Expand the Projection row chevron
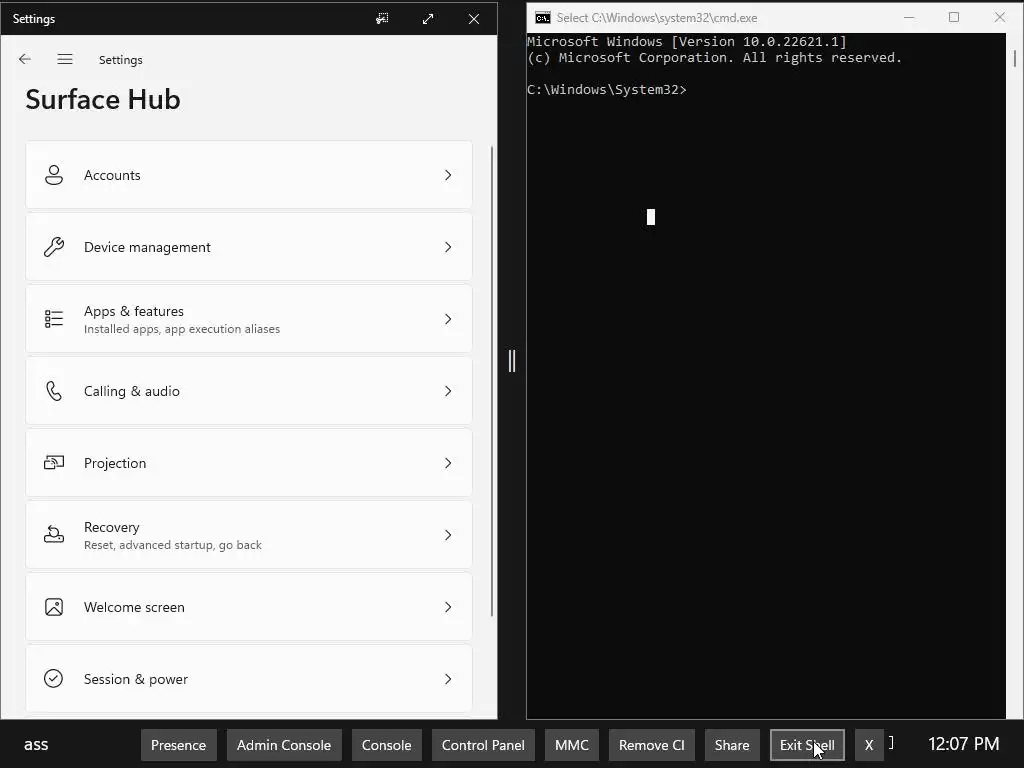 pyautogui.click(x=448, y=463)
